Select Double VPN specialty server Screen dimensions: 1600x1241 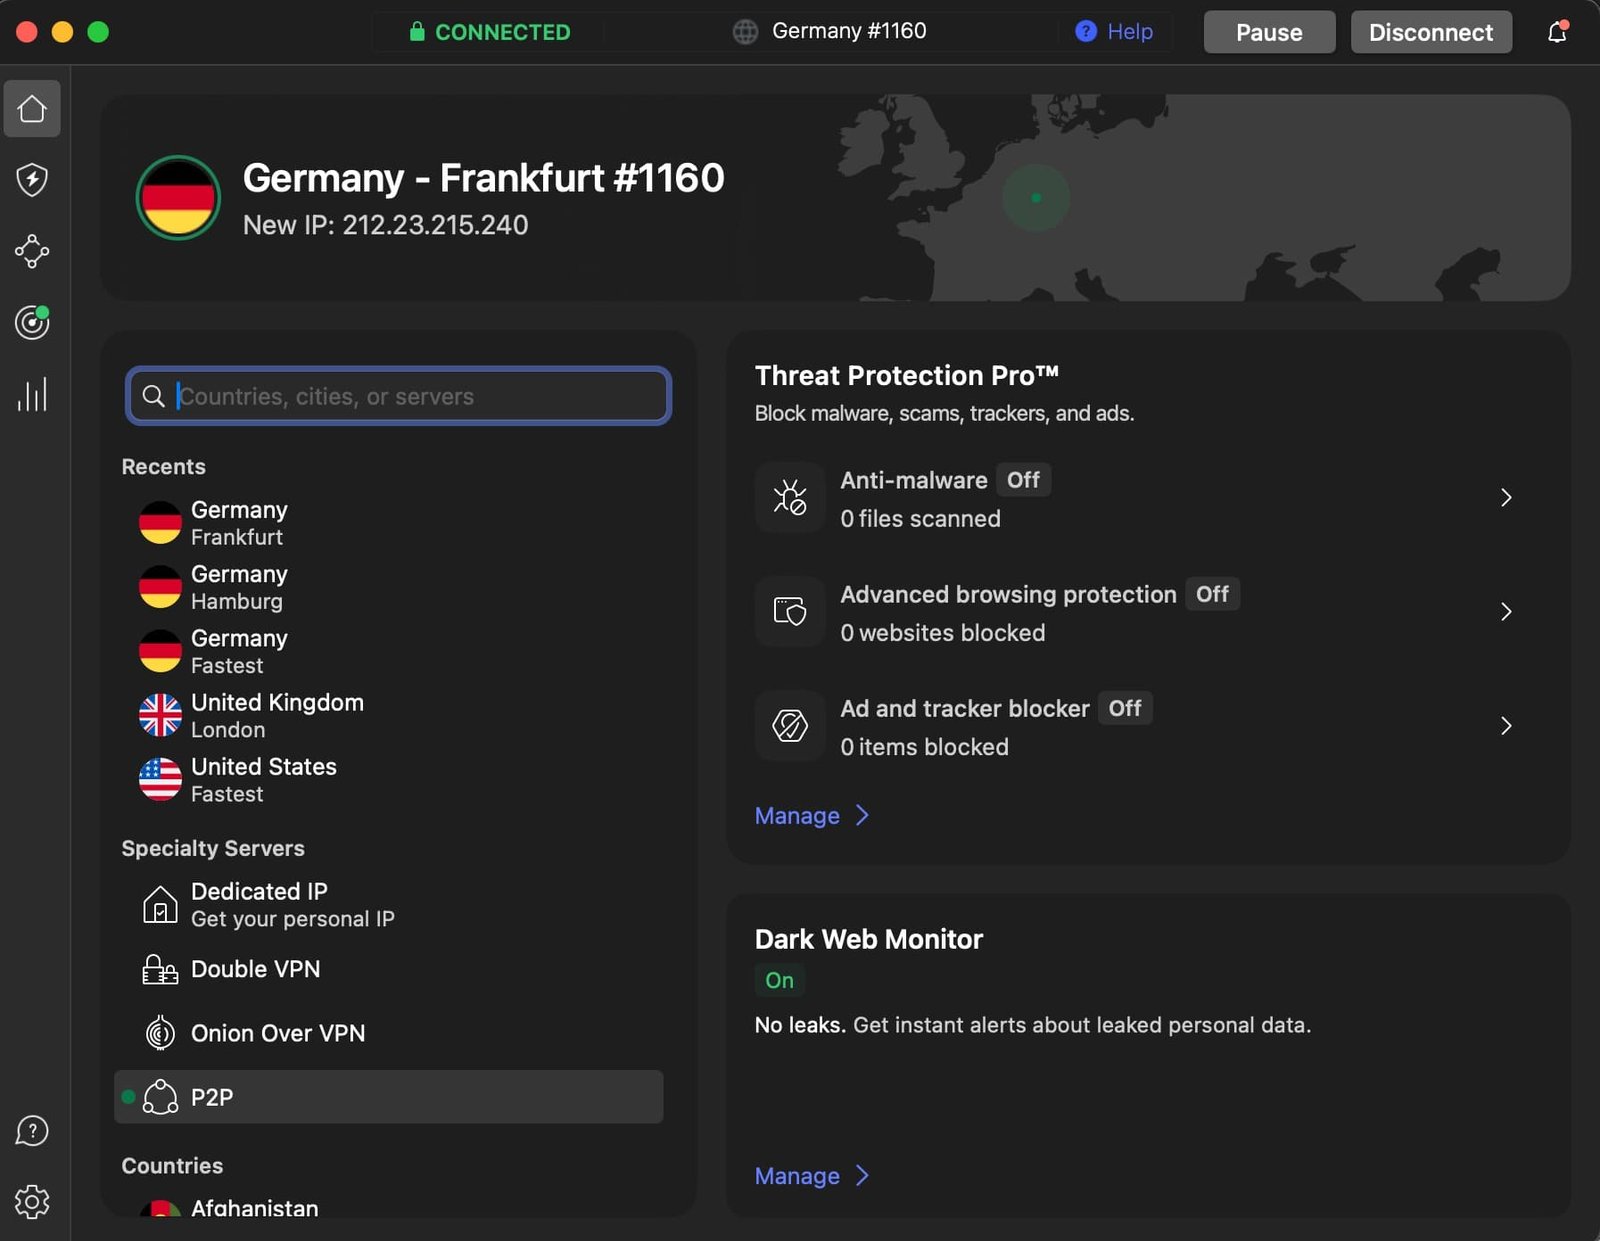(390, 969)
